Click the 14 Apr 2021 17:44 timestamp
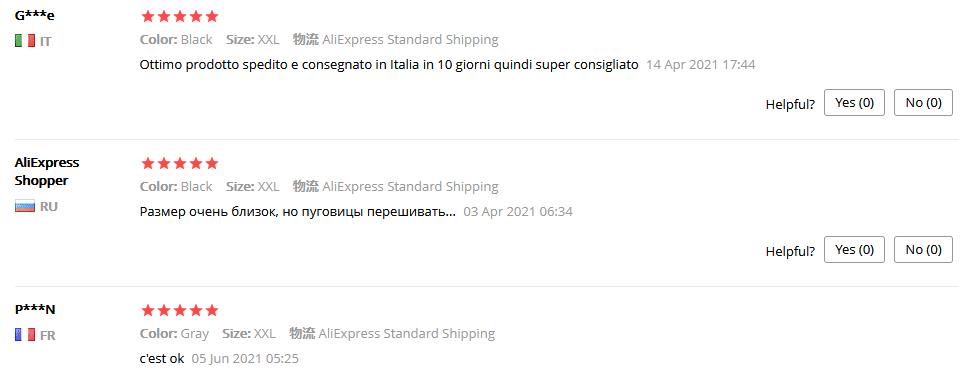The height and width of the screenshot is (376, 978). (700, 64)
